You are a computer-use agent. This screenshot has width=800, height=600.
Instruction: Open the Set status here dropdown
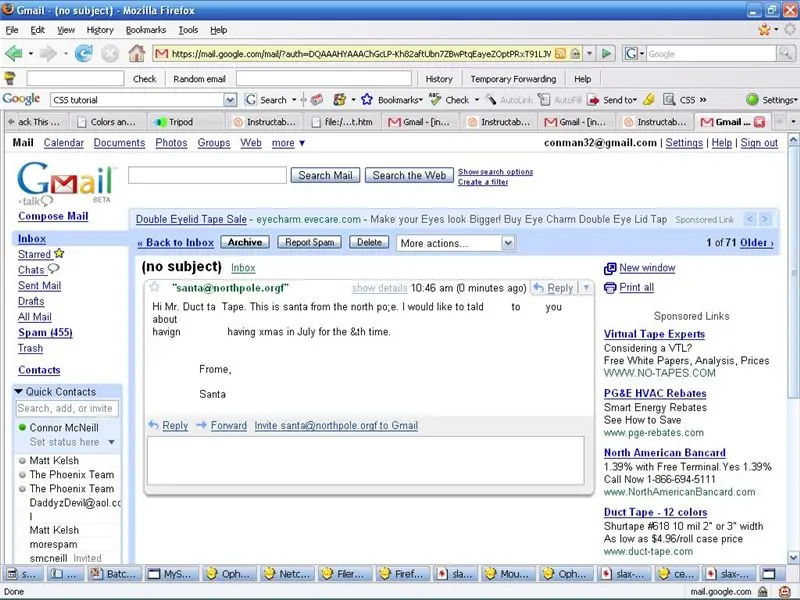[x=112, y=442]
